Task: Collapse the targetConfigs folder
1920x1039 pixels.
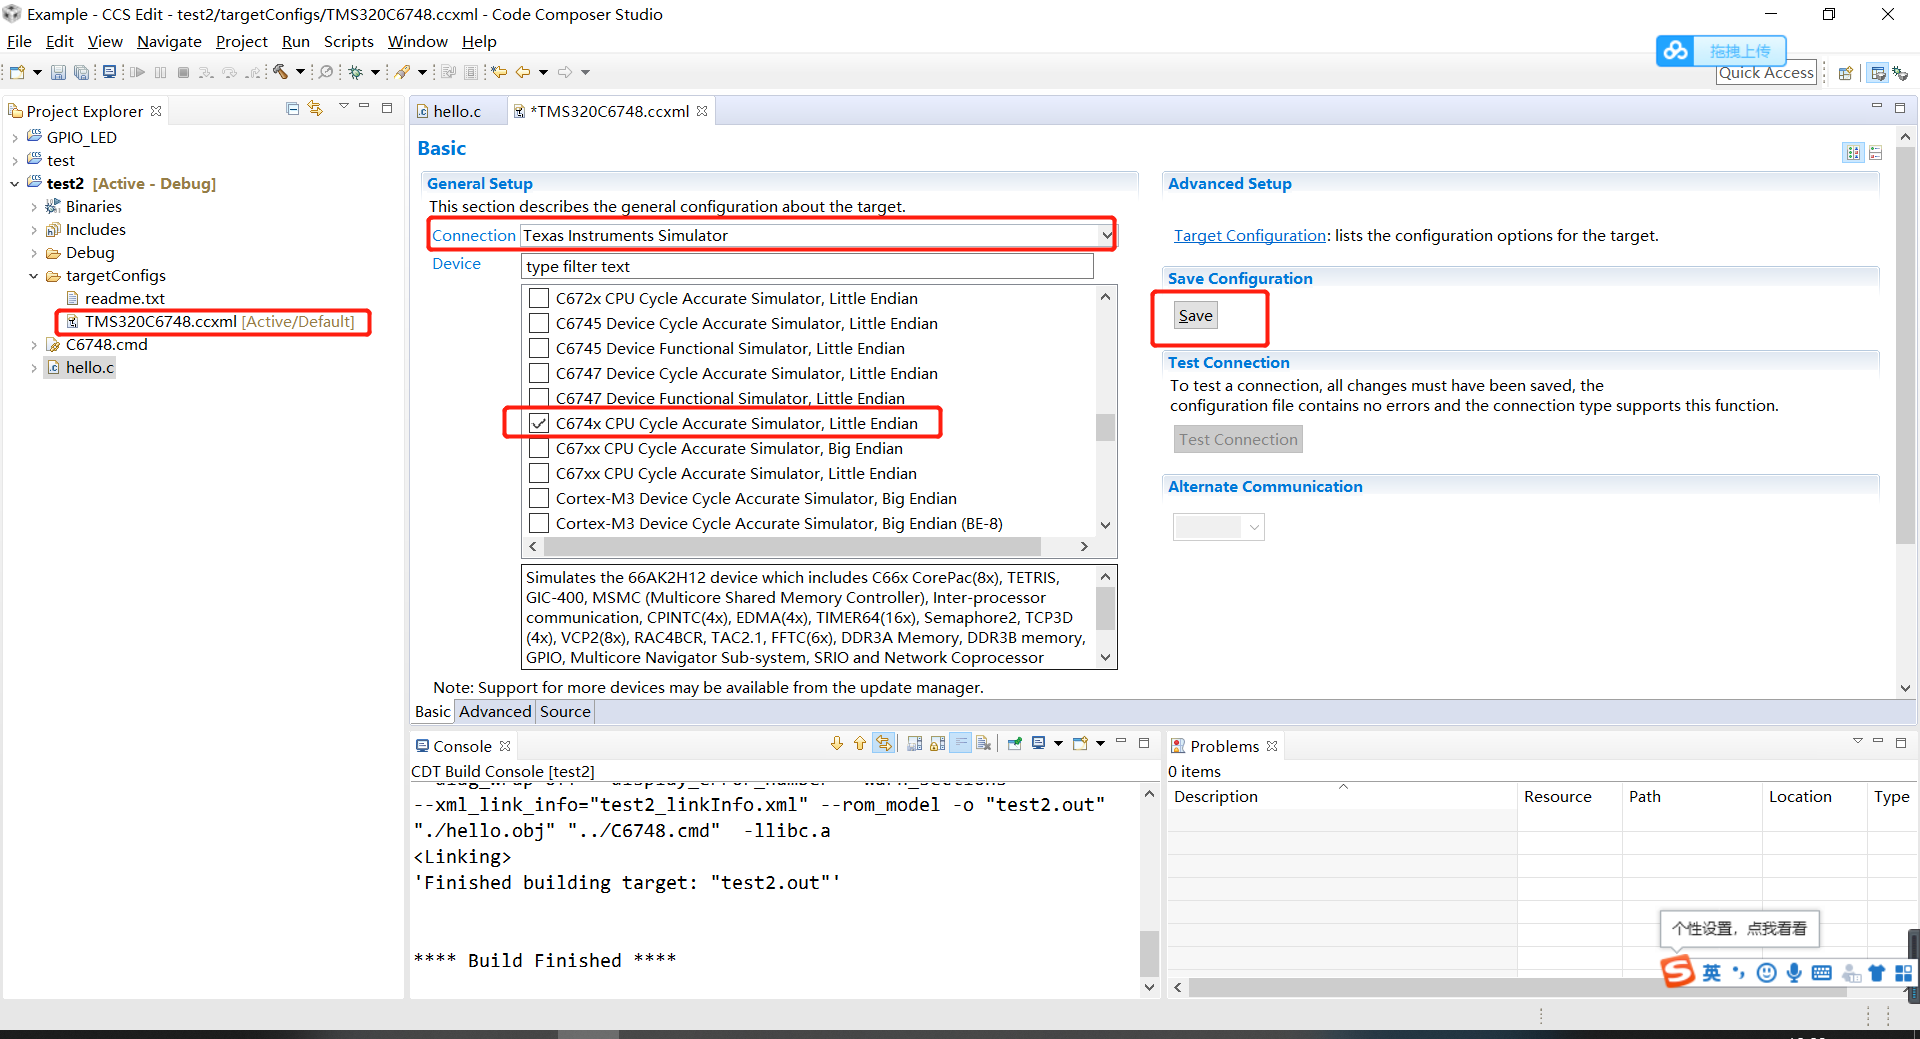Action: point(34,276)
